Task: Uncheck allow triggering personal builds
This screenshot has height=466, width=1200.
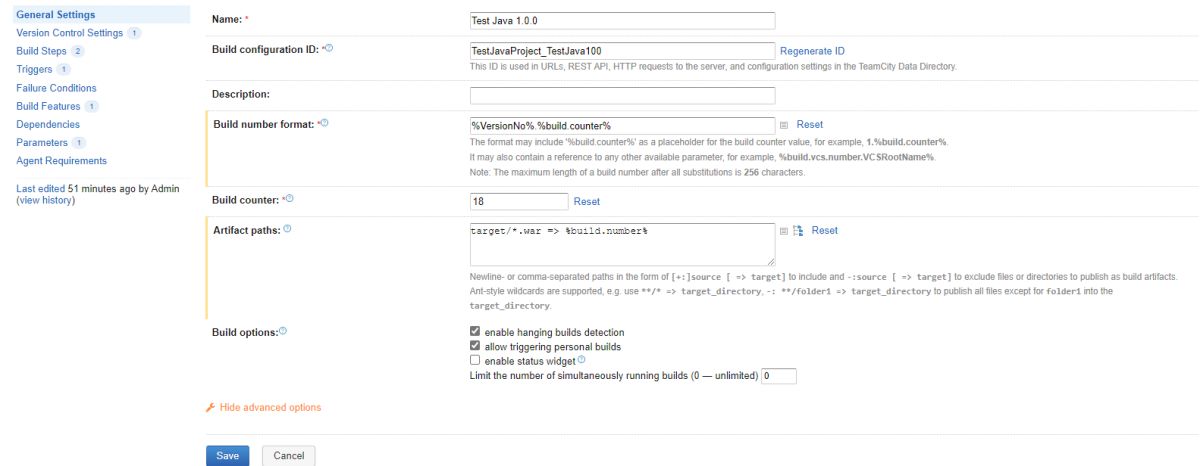Action: pyautogui.click(x=475, y=347)
